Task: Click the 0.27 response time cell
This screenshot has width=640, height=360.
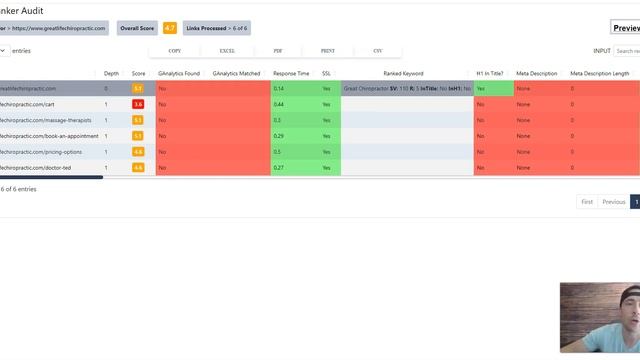Action: (296, 168)
